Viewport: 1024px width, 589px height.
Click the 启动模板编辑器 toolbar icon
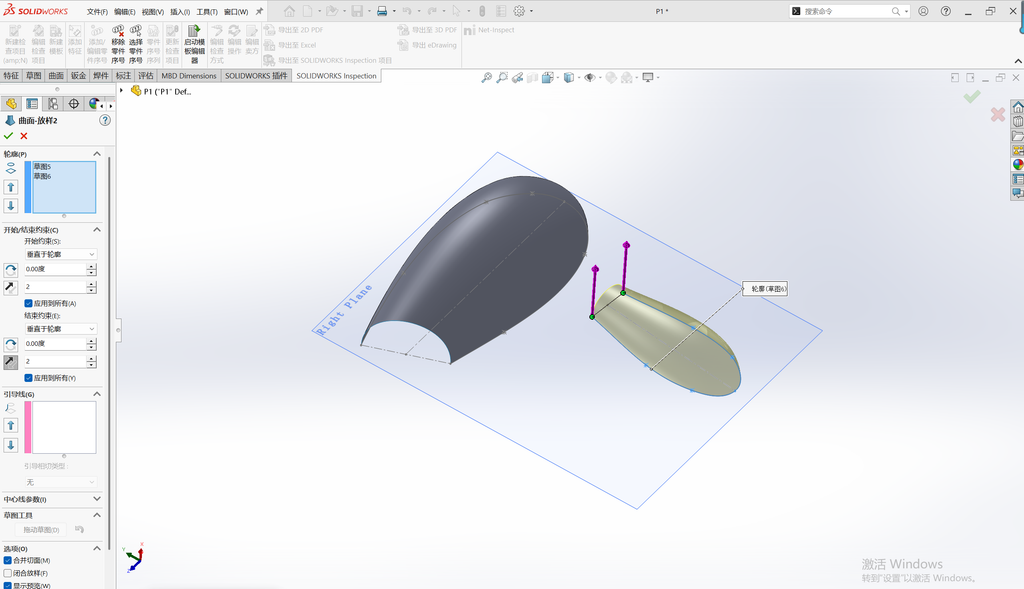tap(194, 44)
